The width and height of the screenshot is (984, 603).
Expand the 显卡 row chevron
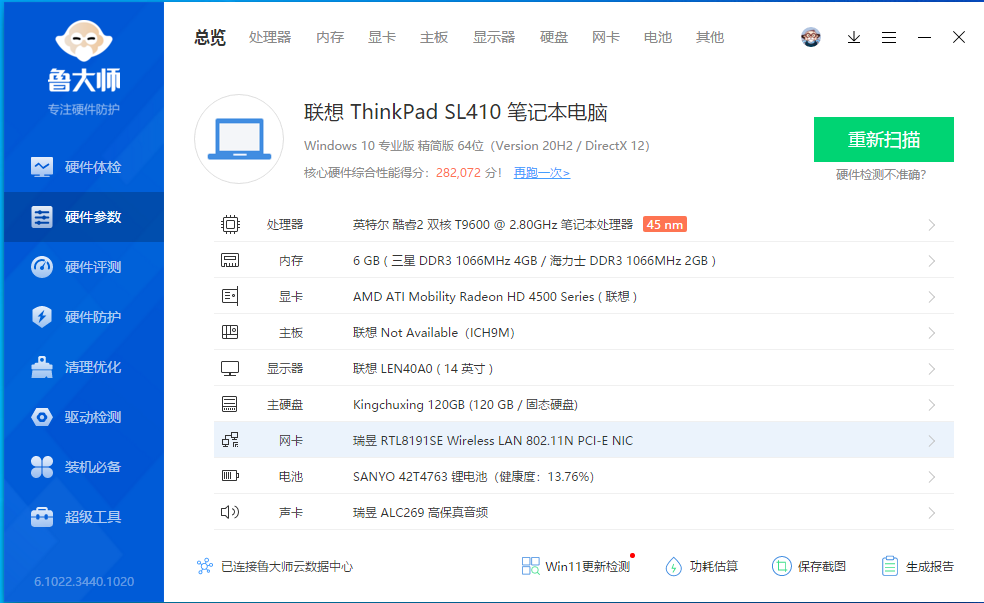(x=932, y=297)
